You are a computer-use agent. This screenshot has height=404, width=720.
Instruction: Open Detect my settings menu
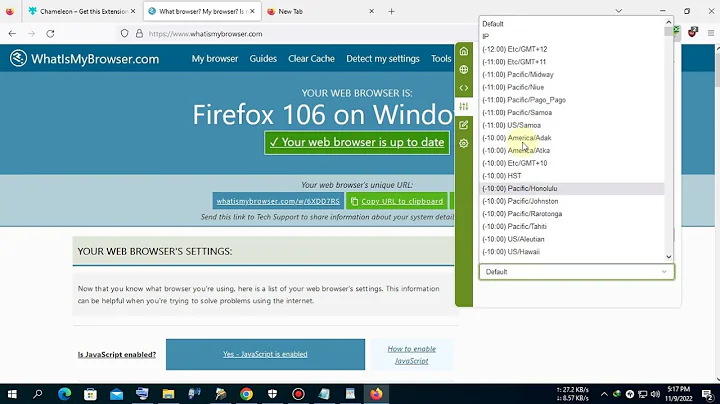383,59
